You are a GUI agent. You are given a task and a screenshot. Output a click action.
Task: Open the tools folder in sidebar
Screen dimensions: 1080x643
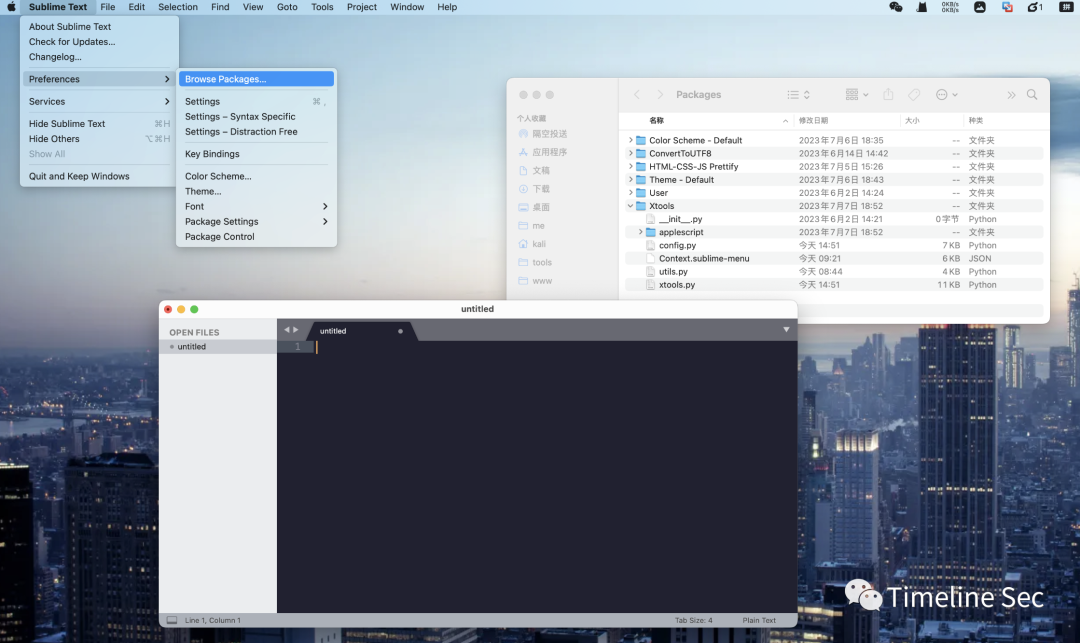click(534, 262)
